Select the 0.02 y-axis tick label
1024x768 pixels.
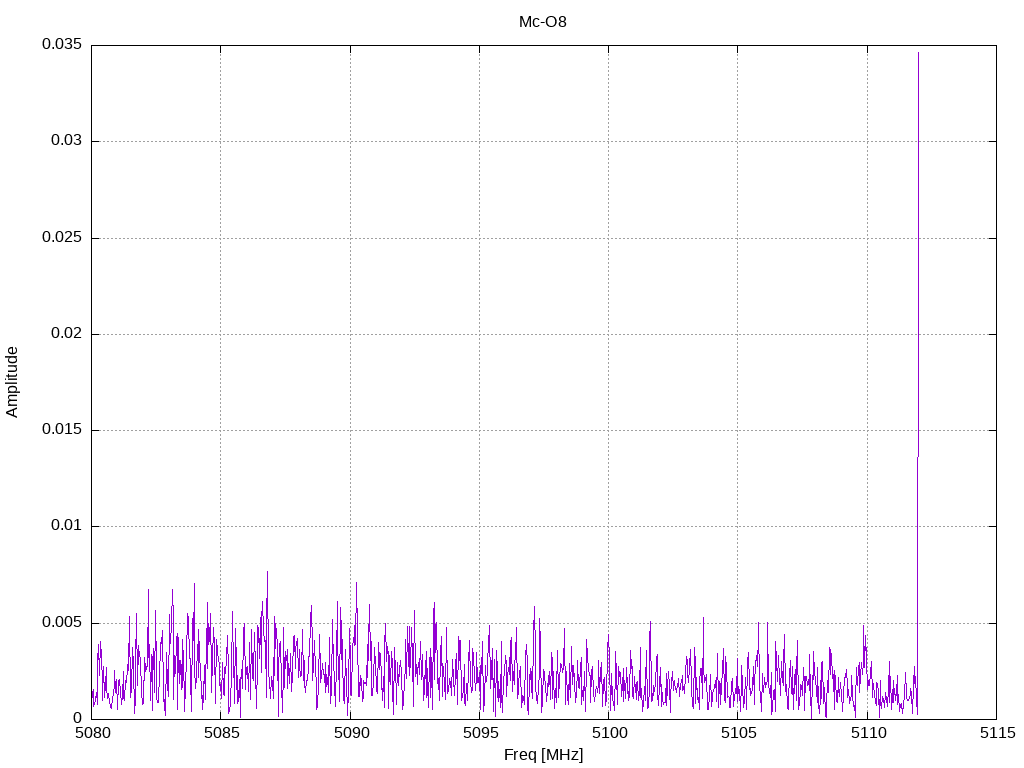[65, 334]
